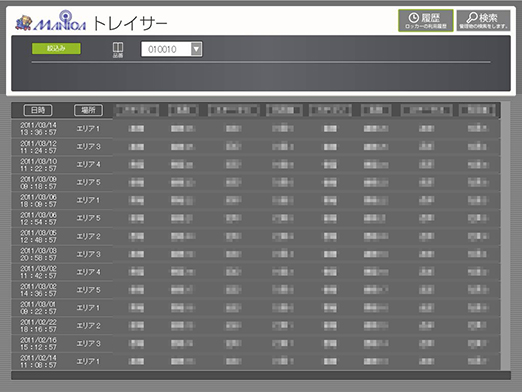Image resolution: width=522 pixels, height=392 pixels.
Task: Select the row dated 2011/03/02 14:36:57
Action: (256, 290)
